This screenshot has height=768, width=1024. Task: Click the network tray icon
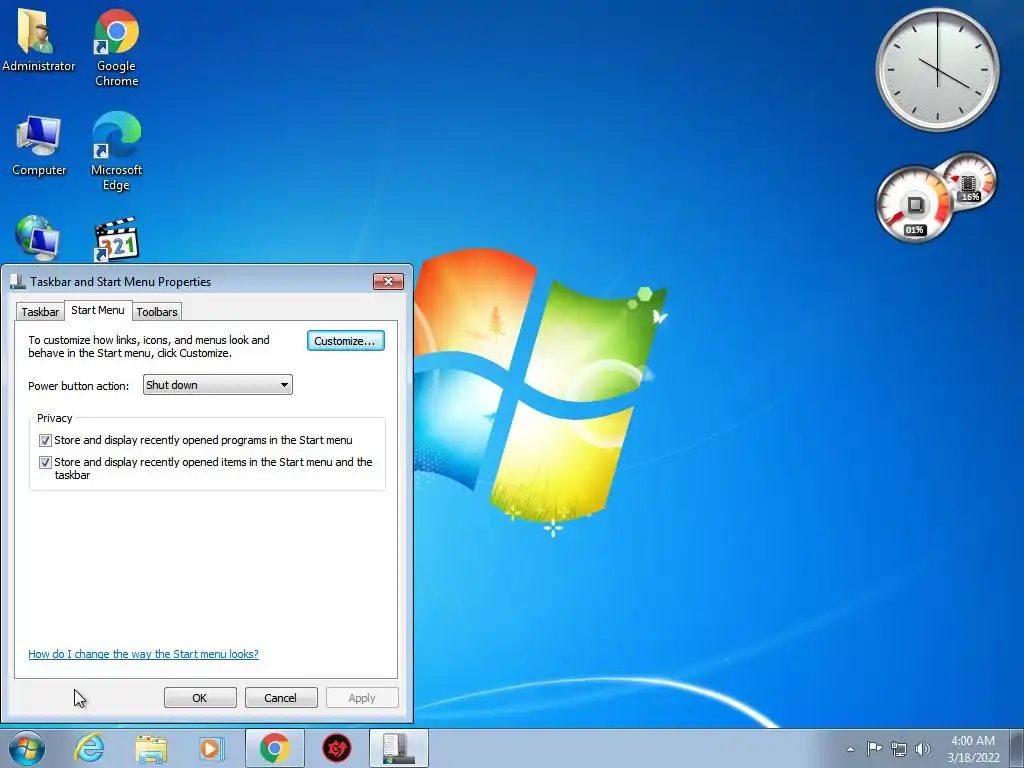(899, 748)
